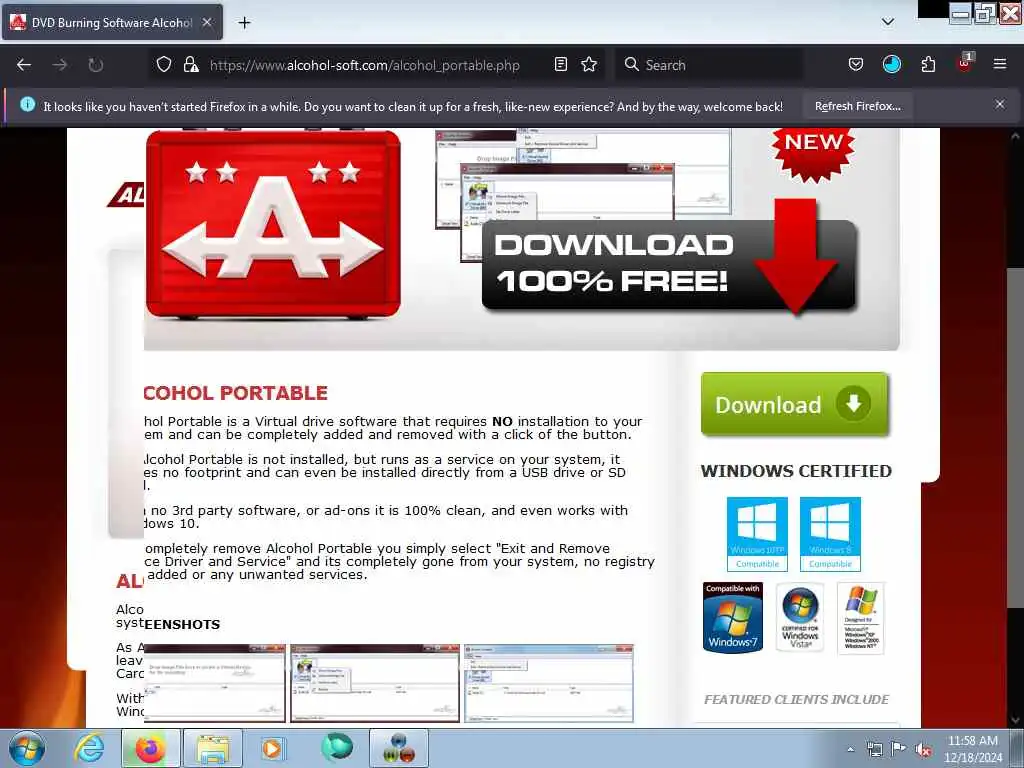List all tabs dropdown arrow
The height and width of the screenshot is (768, 1024).
click(x=888, y=22)
